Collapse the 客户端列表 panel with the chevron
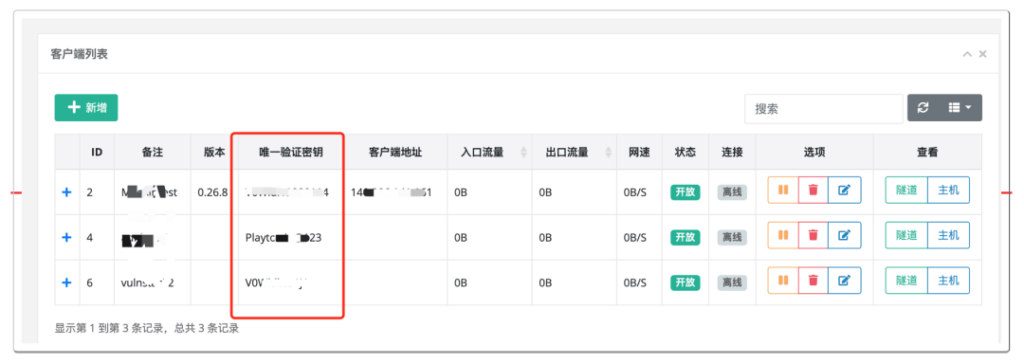 tap(968, 55)
